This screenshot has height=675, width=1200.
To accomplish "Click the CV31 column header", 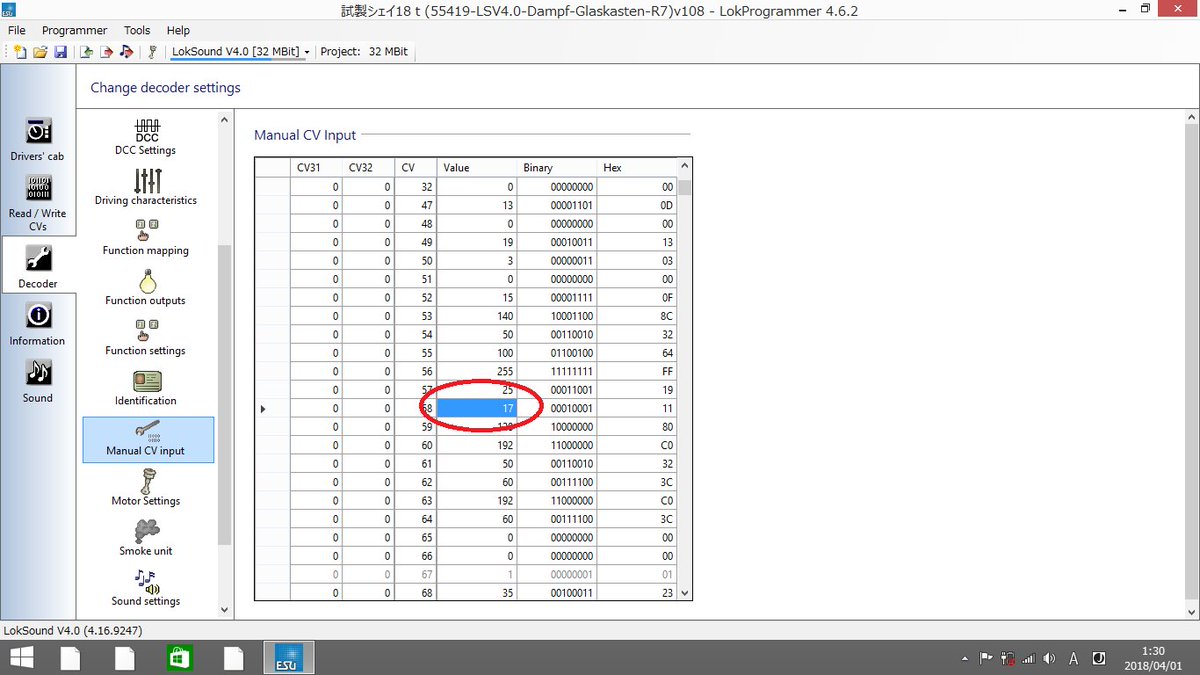I will pyautogui.click(x=316, y=168).
